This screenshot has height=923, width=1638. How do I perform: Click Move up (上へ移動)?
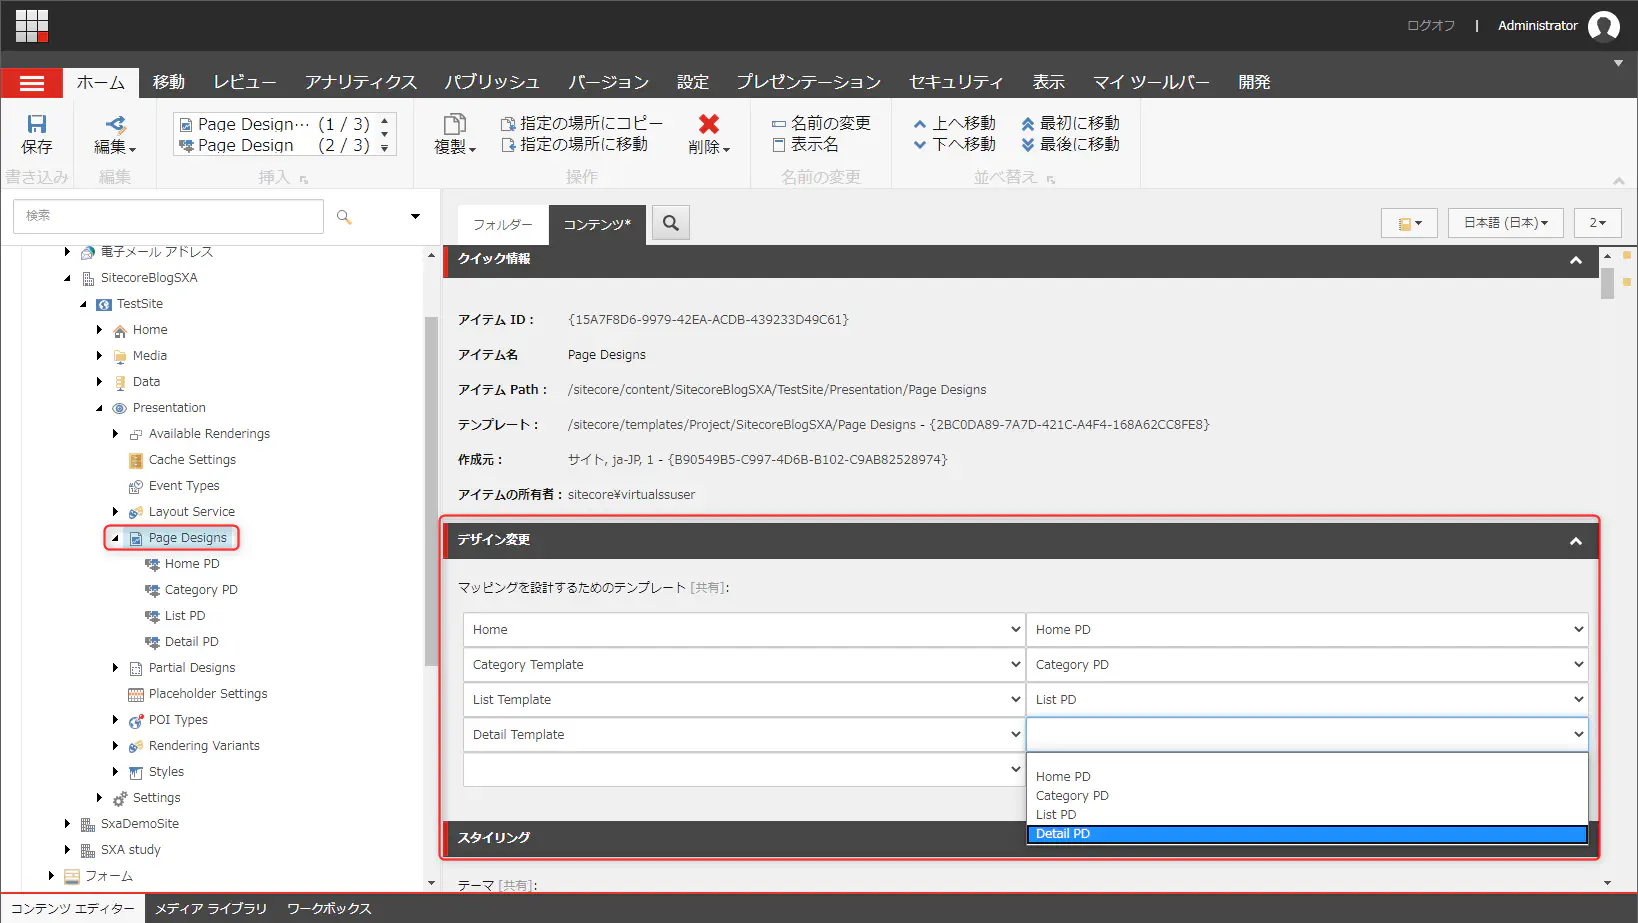(954, 123)
